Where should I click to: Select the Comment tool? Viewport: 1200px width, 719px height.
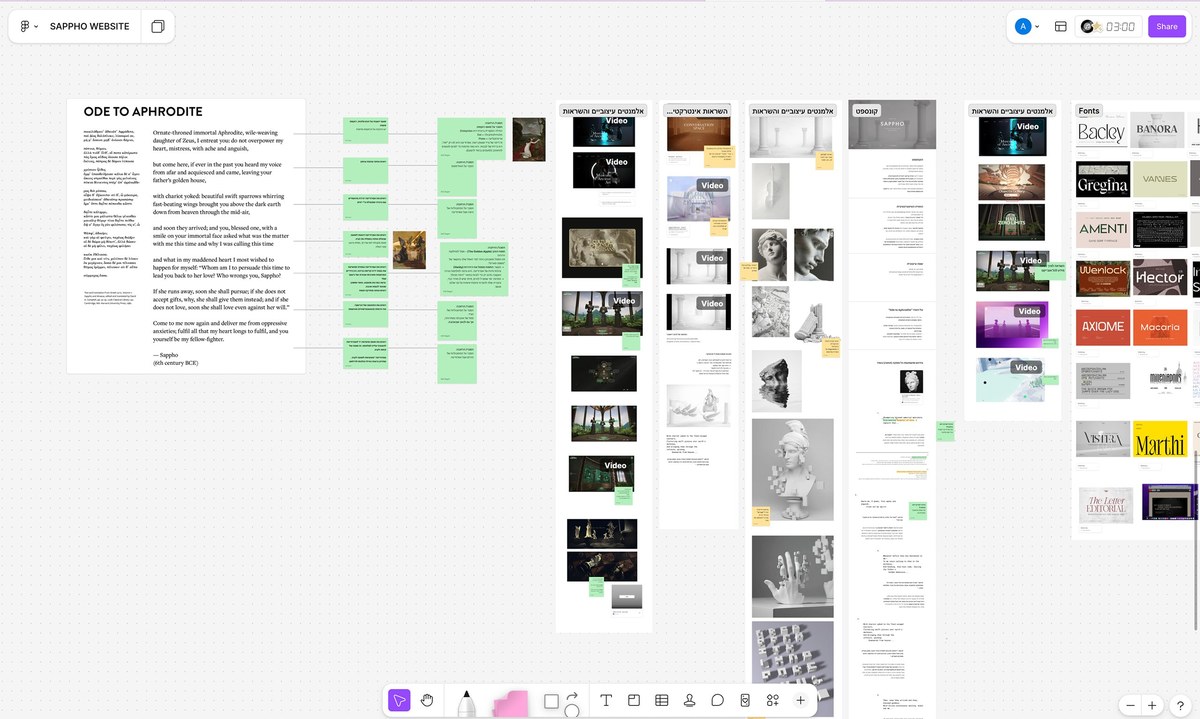(x=717, y=701)
